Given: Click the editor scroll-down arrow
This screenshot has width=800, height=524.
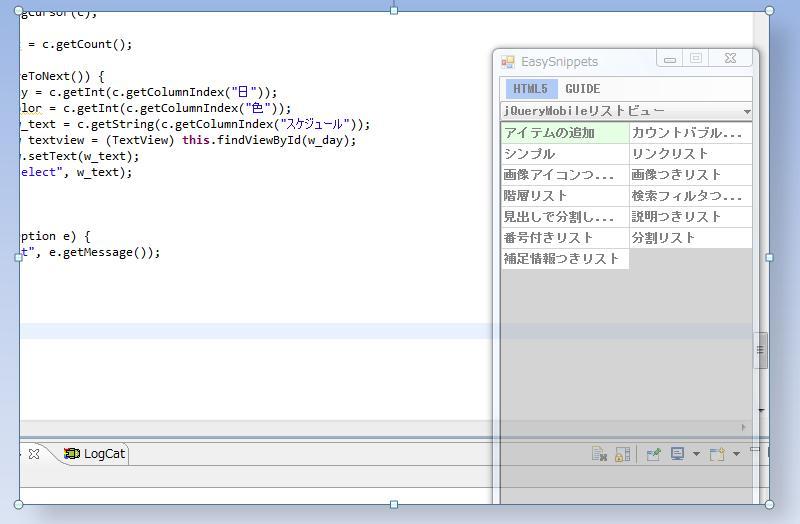Looking at the screenshot, I should tap(761, 410).
